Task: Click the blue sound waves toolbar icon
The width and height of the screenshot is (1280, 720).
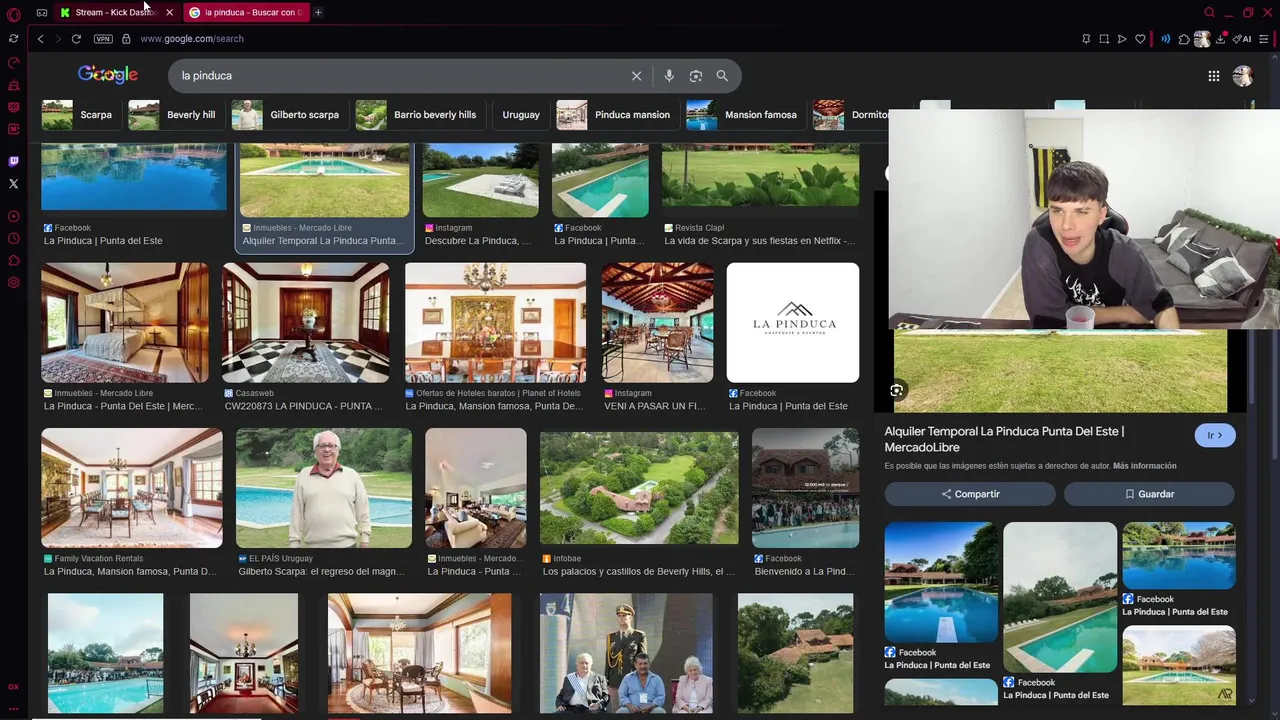Action: pos(1165,39)
